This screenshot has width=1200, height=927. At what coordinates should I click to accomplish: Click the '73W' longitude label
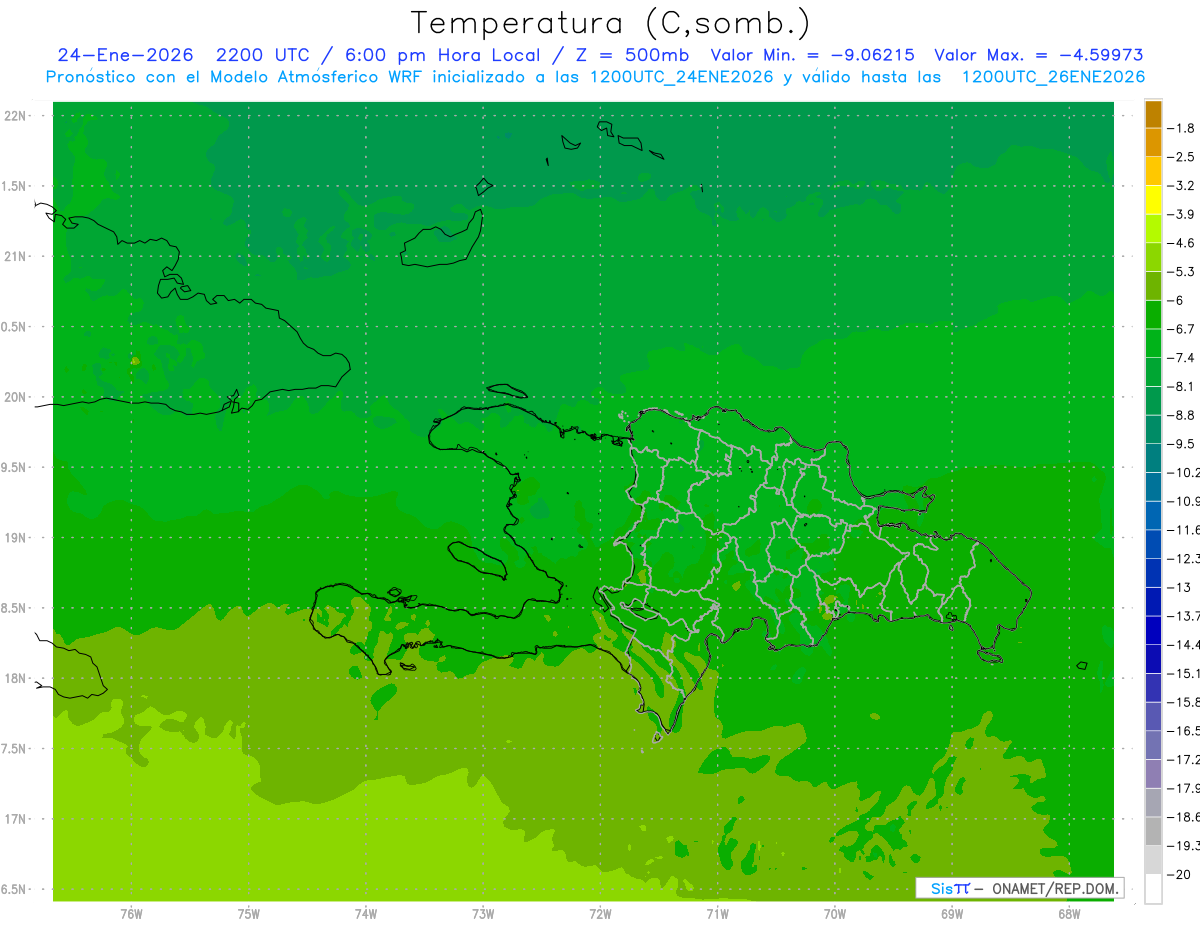click(x=483, y=914)
